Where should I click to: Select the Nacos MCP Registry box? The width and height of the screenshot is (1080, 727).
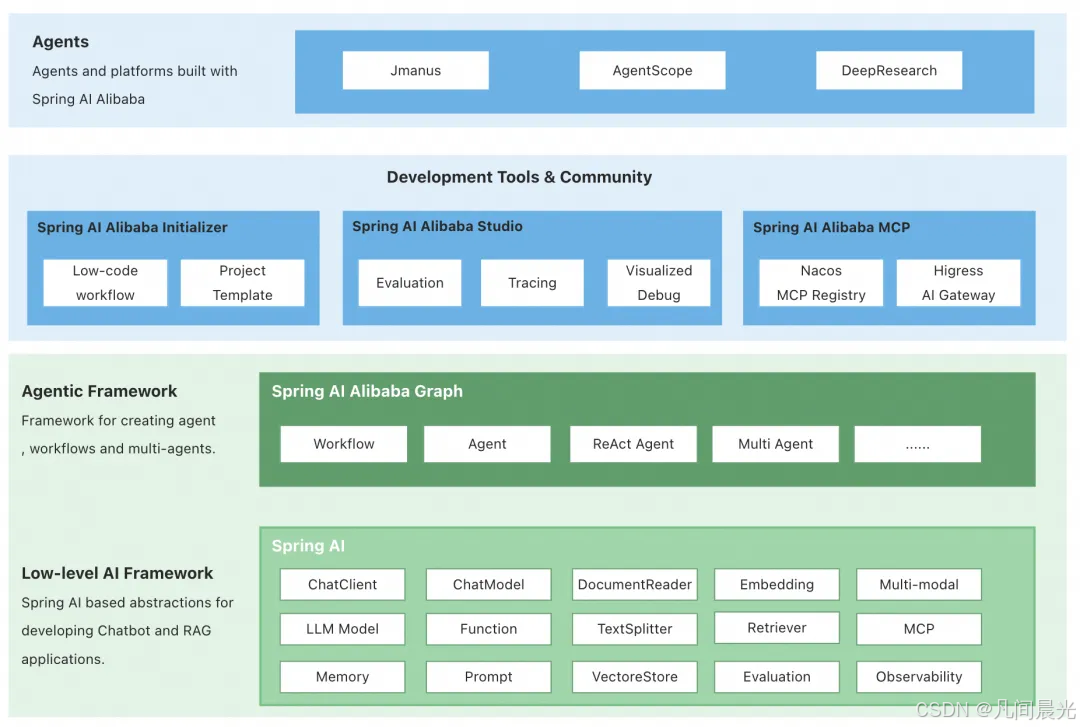821,283
